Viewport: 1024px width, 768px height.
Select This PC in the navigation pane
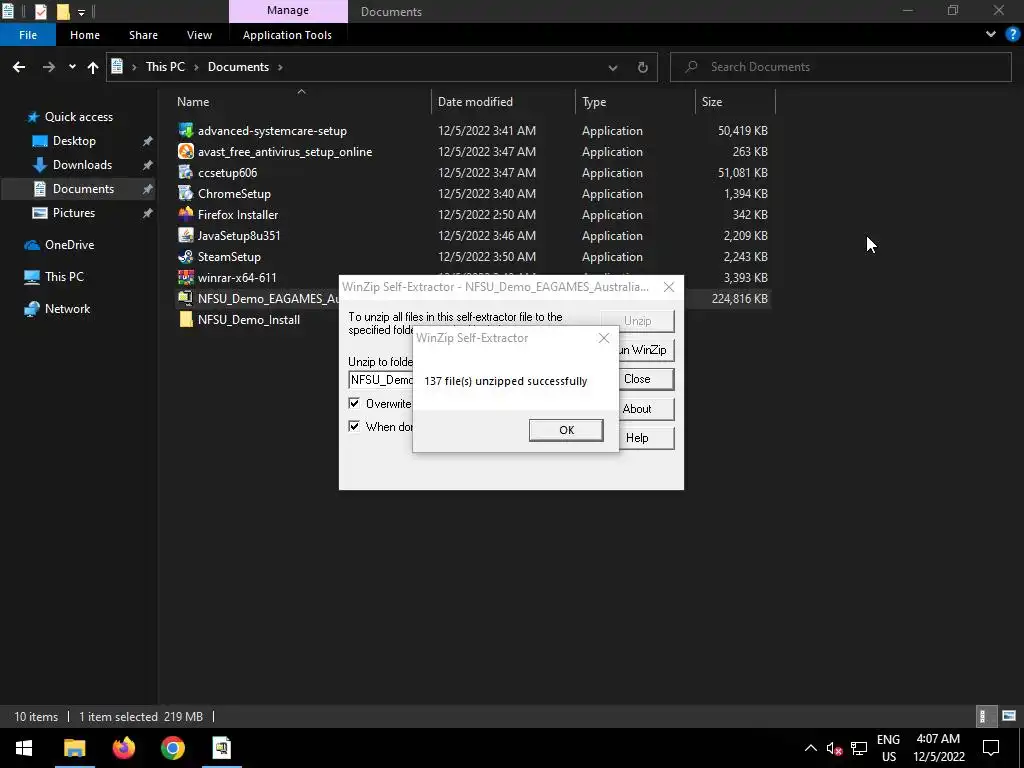click(64, 277)
